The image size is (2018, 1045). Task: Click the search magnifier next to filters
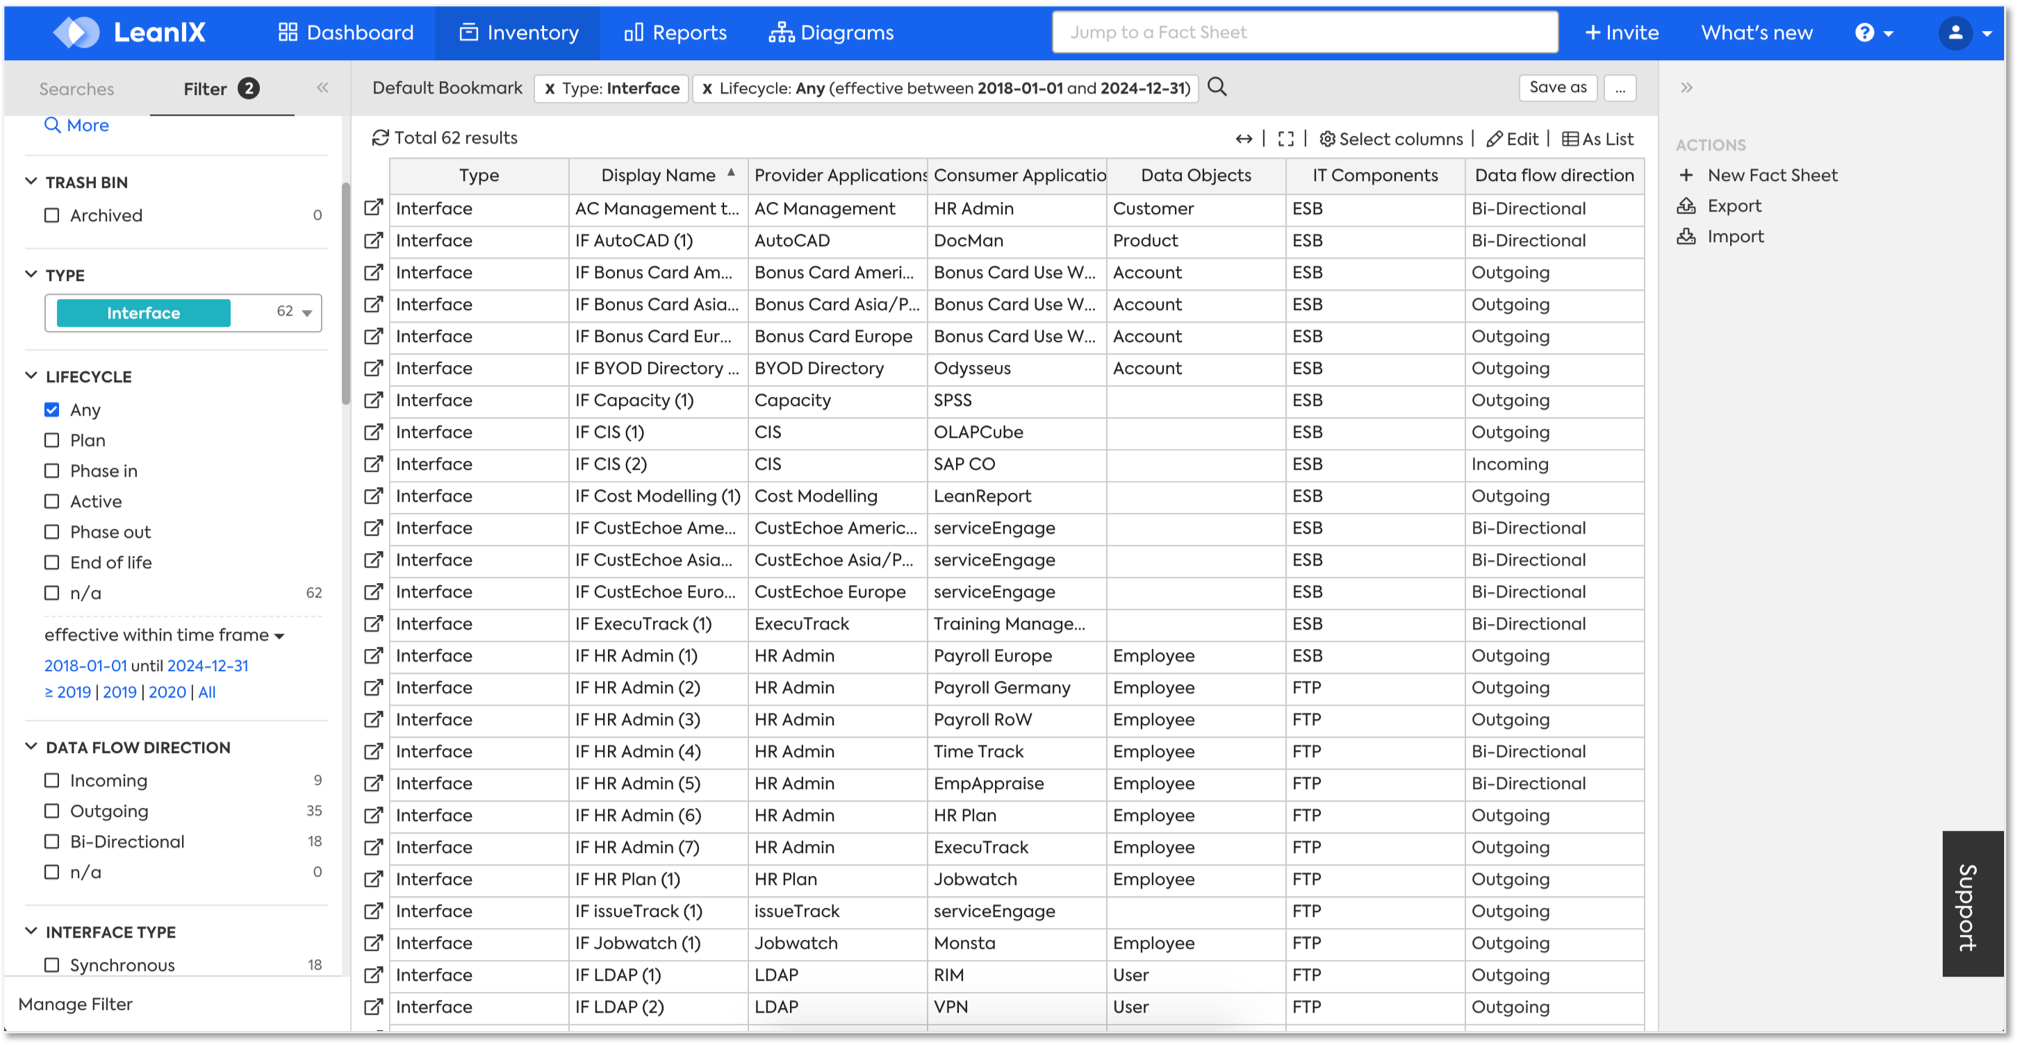click(1217, 87)
